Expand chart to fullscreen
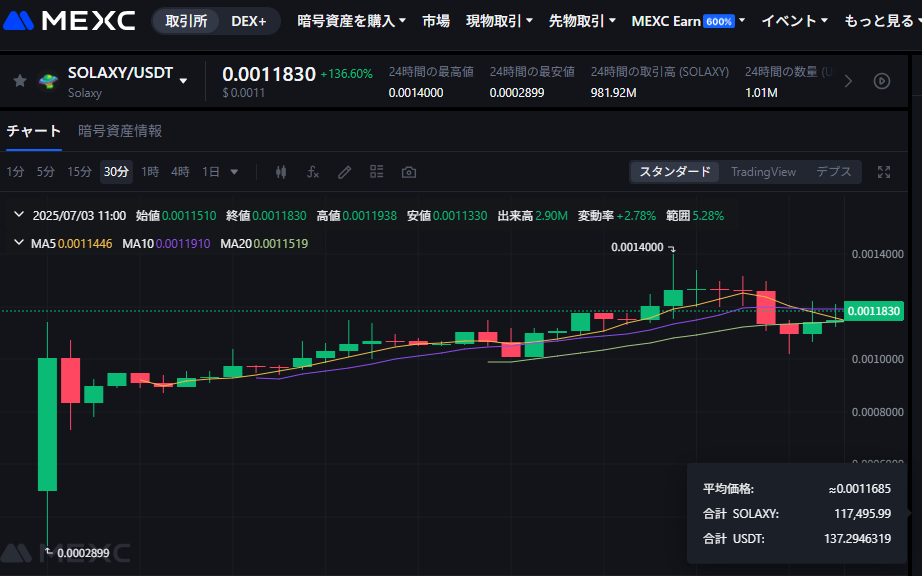The image size is (922, 576). click(x=883, y=172)
